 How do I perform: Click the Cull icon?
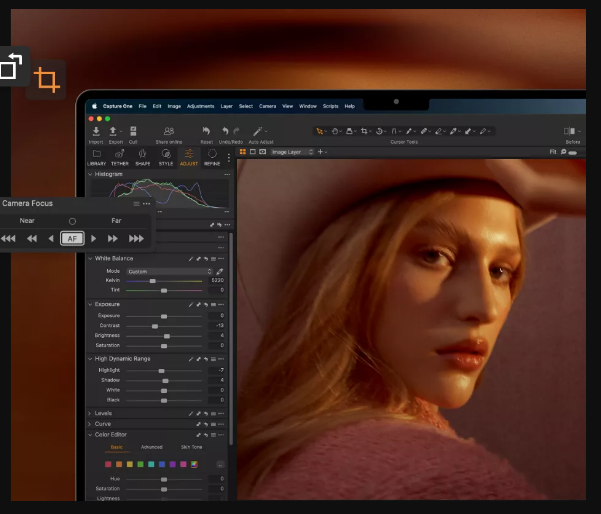pyautogui.click(x=133, y=131)
